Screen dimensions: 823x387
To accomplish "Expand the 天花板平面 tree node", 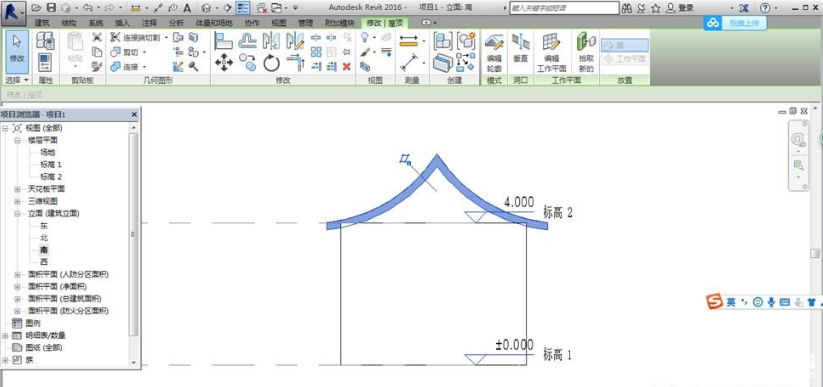I will click(x=17, y=189).
